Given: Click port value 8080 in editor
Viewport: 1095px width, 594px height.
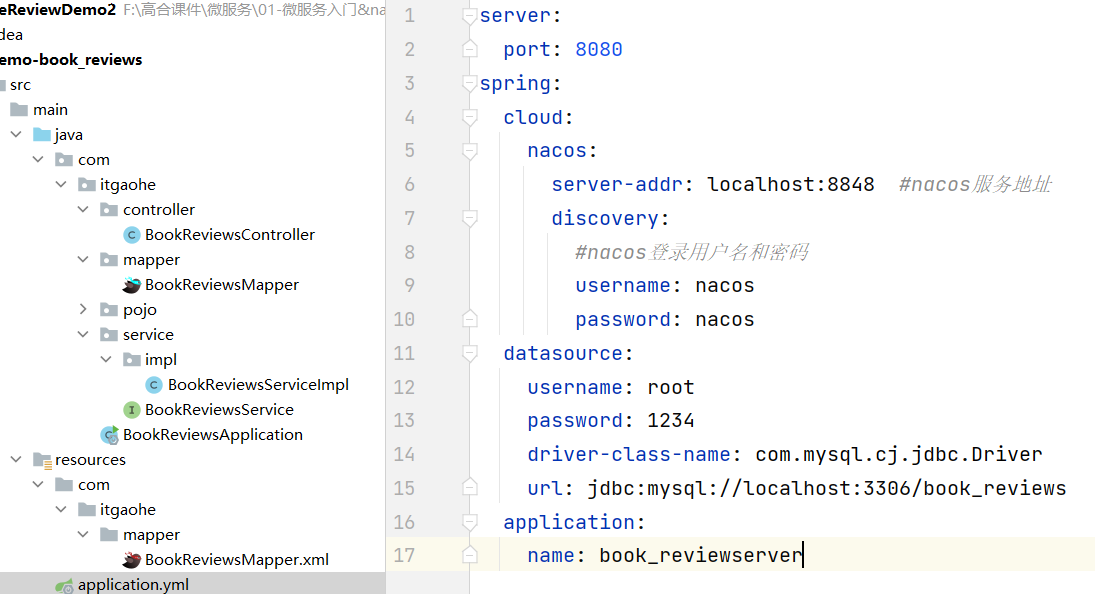Looking at the screenshot, I should [598, 50].
